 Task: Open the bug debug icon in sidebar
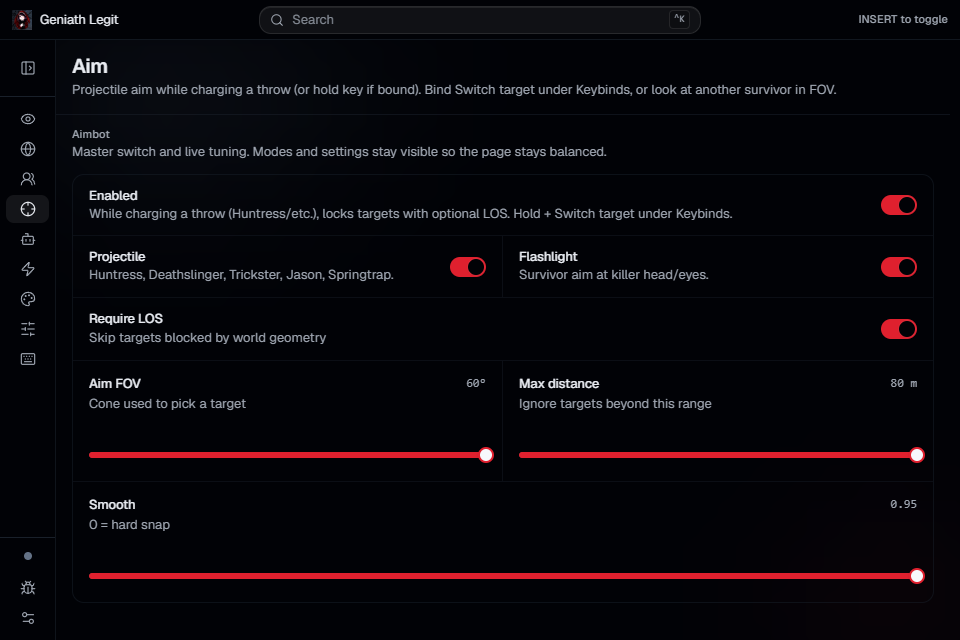coord(28,588)
